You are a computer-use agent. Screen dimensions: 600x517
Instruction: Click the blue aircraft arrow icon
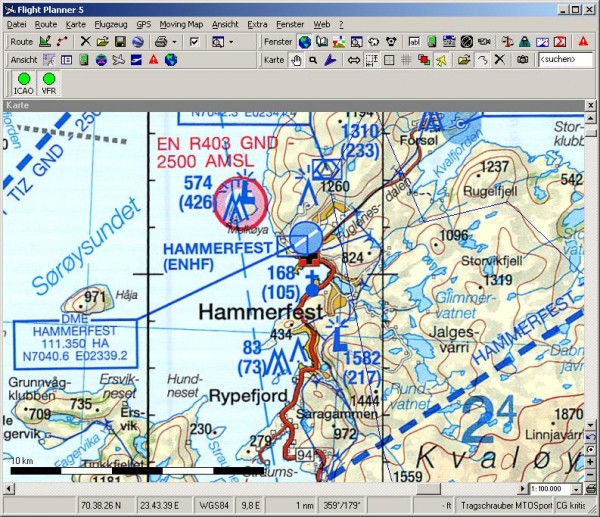click(330, 60)
